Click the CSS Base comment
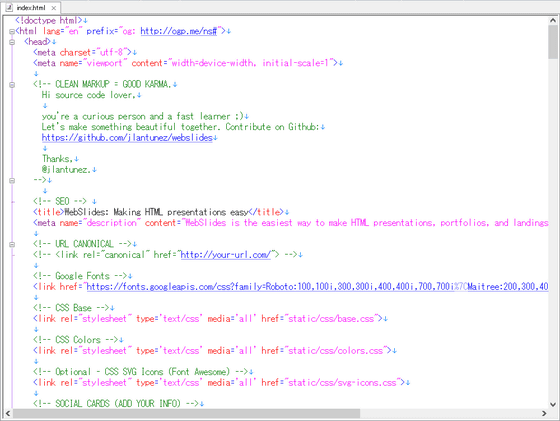Screen dimensions: 560x421 pos(71,308)
